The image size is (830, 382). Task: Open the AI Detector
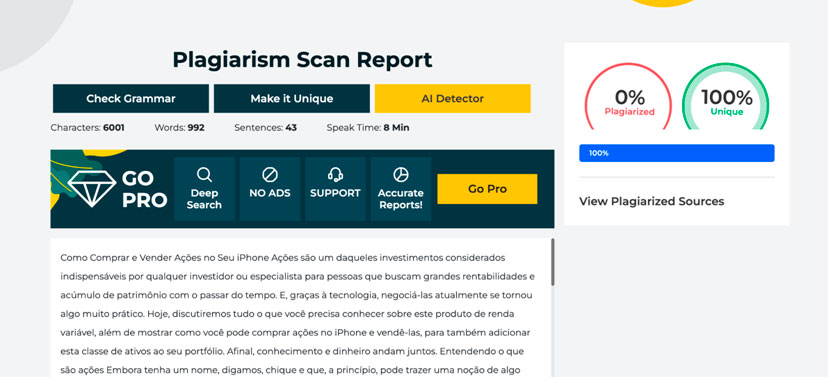point(453,98)
